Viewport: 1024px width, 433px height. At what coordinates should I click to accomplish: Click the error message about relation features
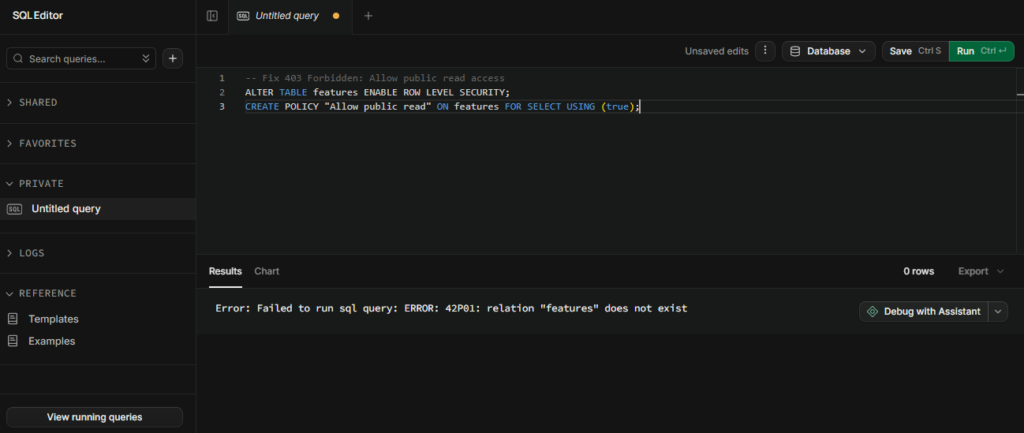click(451, 308)
